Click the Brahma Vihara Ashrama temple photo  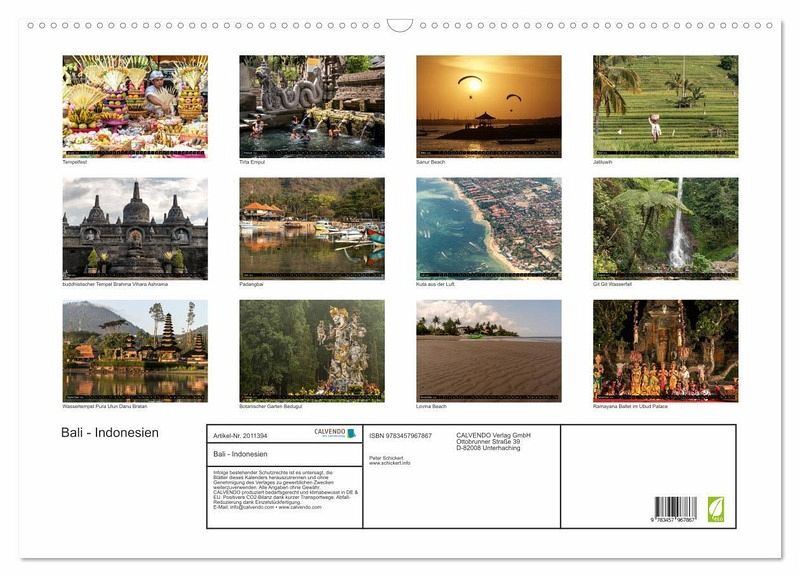[x=135, y=228]
